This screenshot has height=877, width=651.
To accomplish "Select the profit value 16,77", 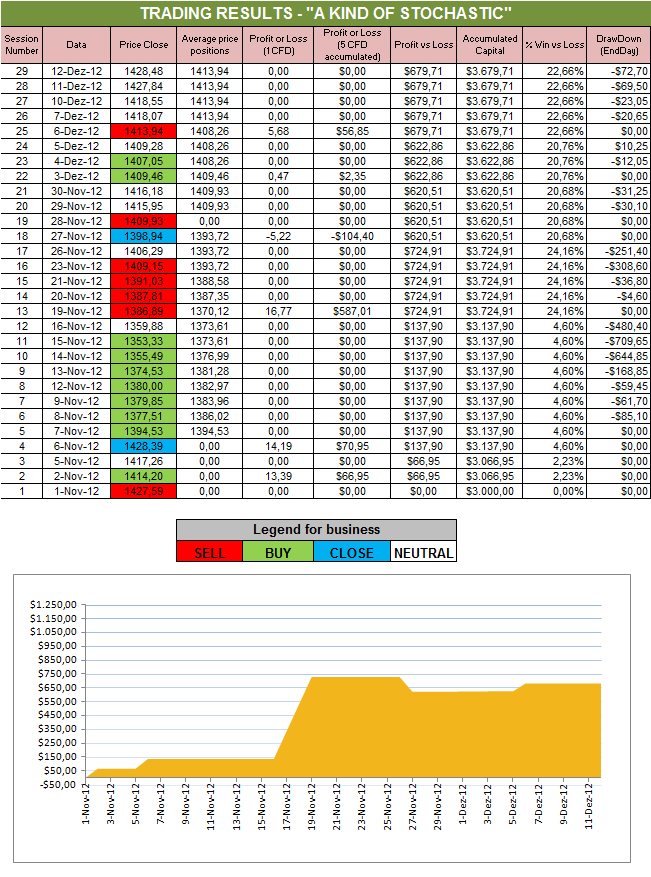I will (278, 311).
